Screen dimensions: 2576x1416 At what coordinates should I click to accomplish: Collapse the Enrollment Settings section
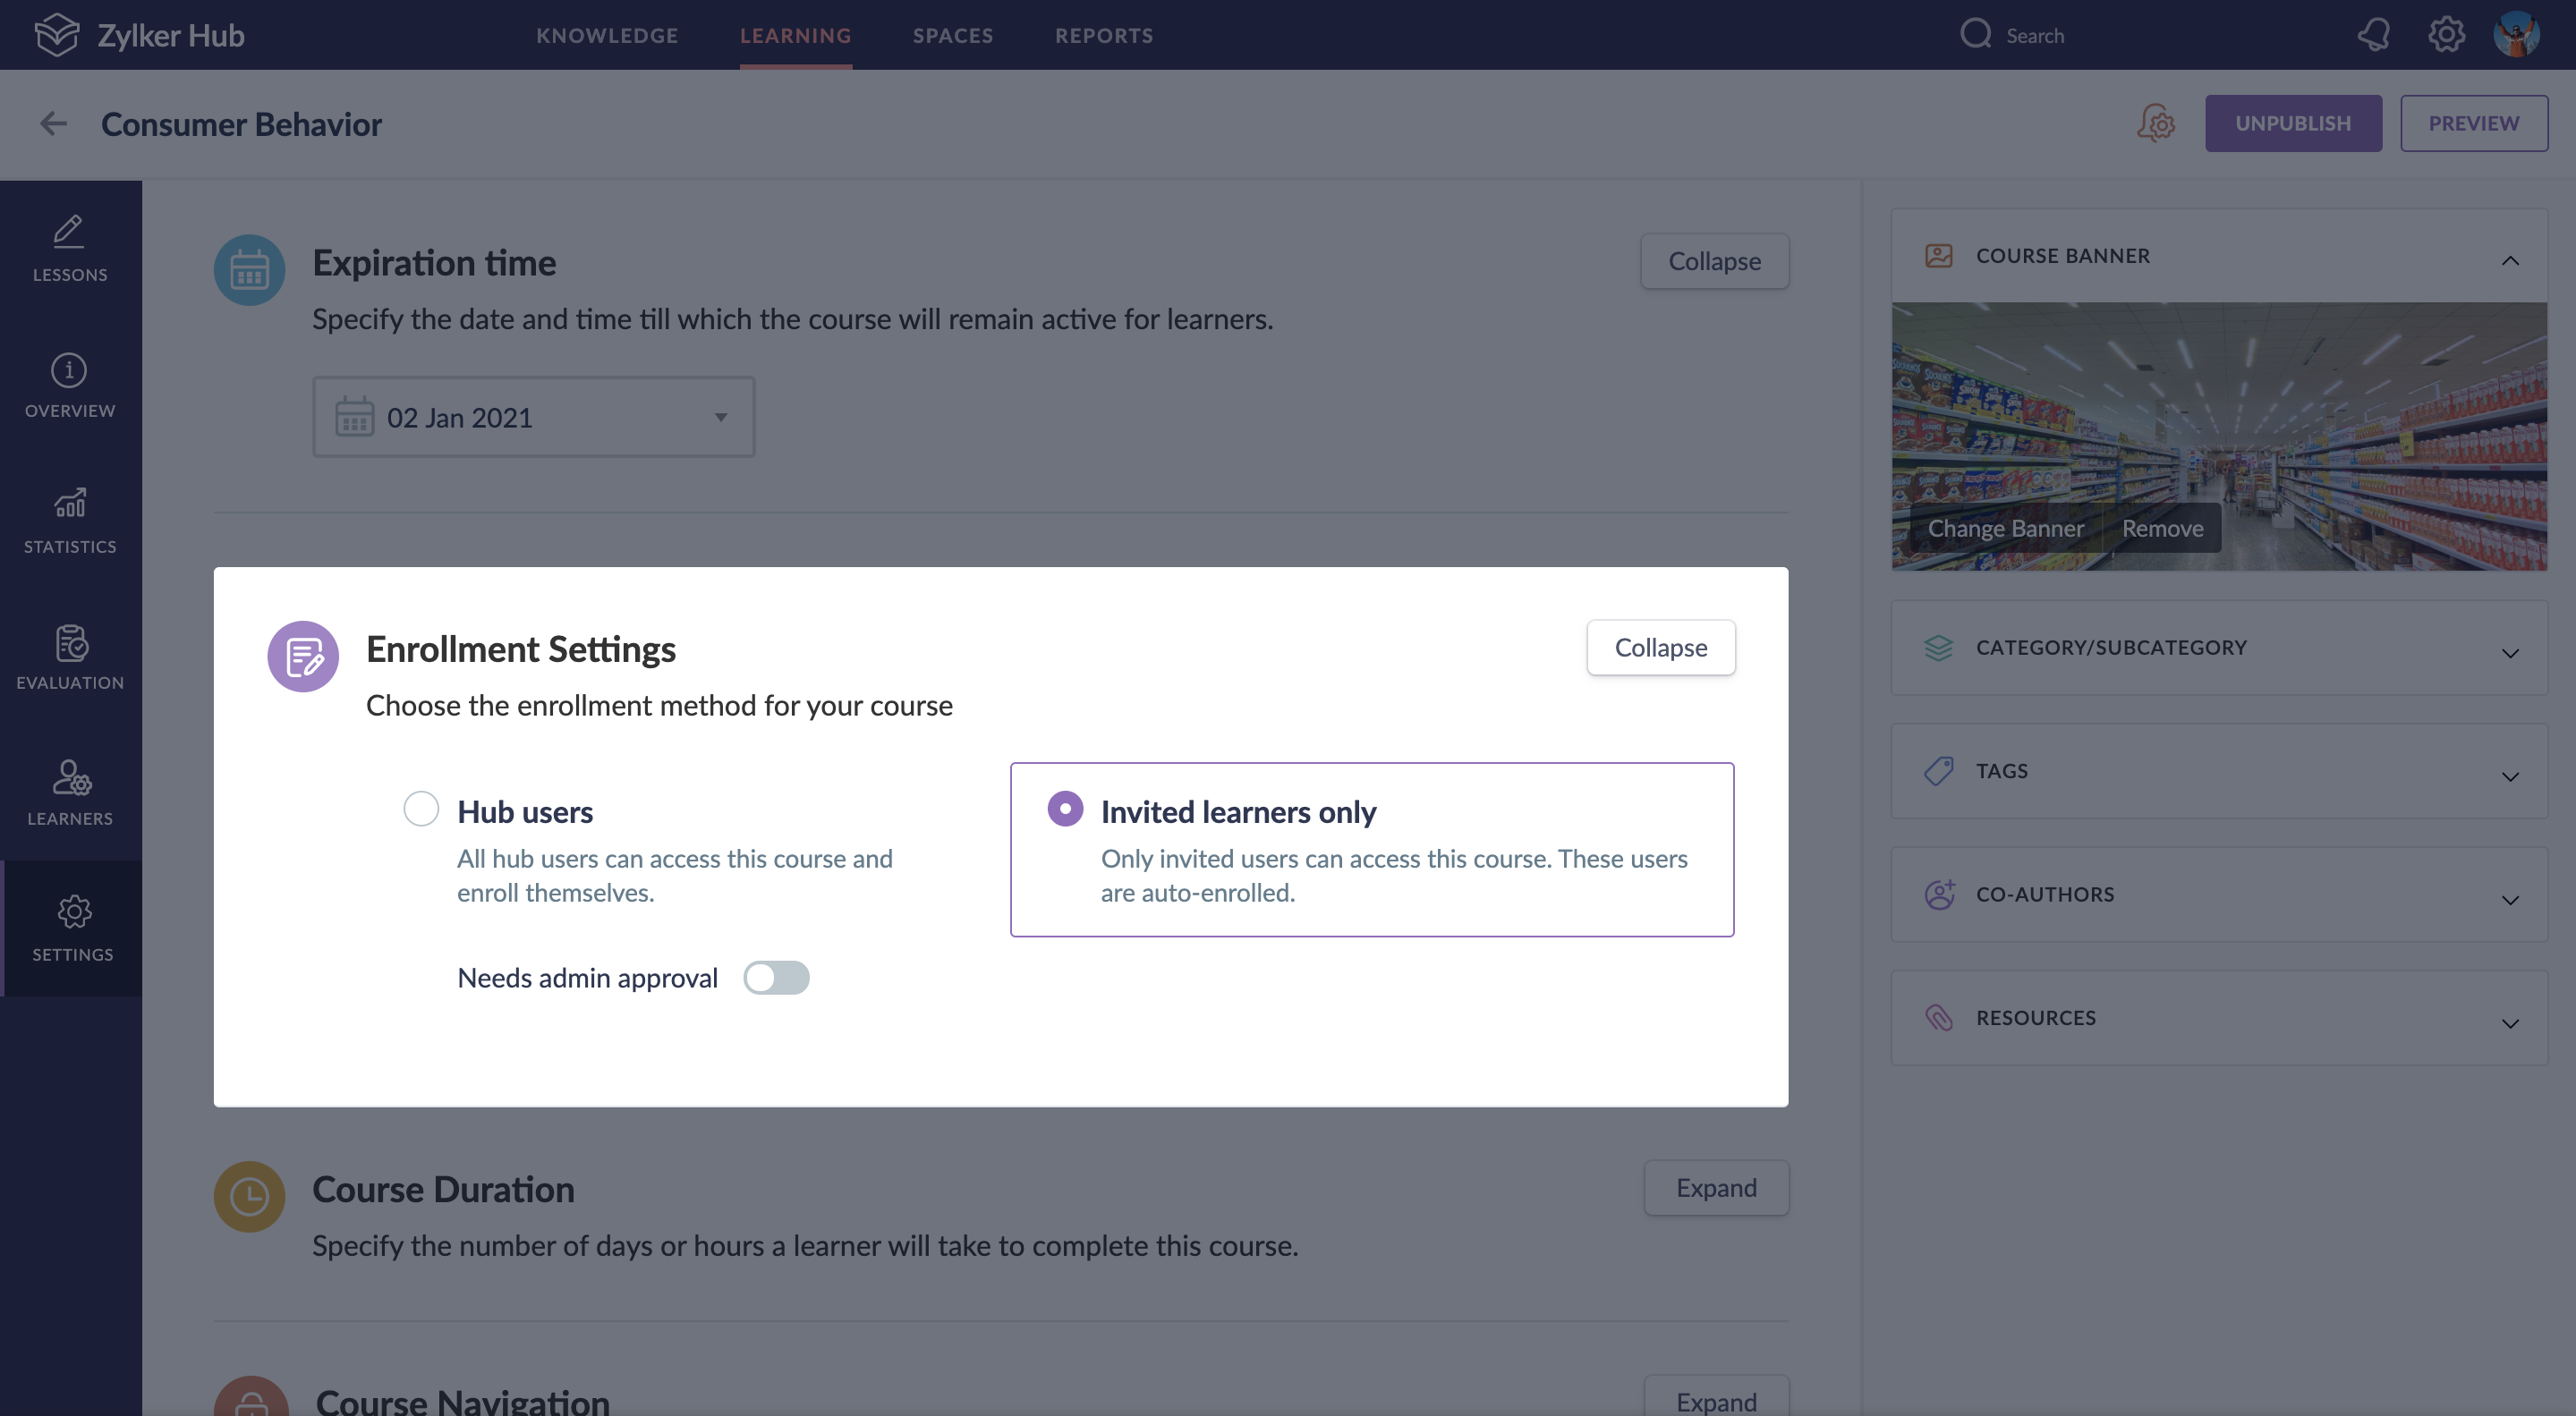tap(1660, 648)
